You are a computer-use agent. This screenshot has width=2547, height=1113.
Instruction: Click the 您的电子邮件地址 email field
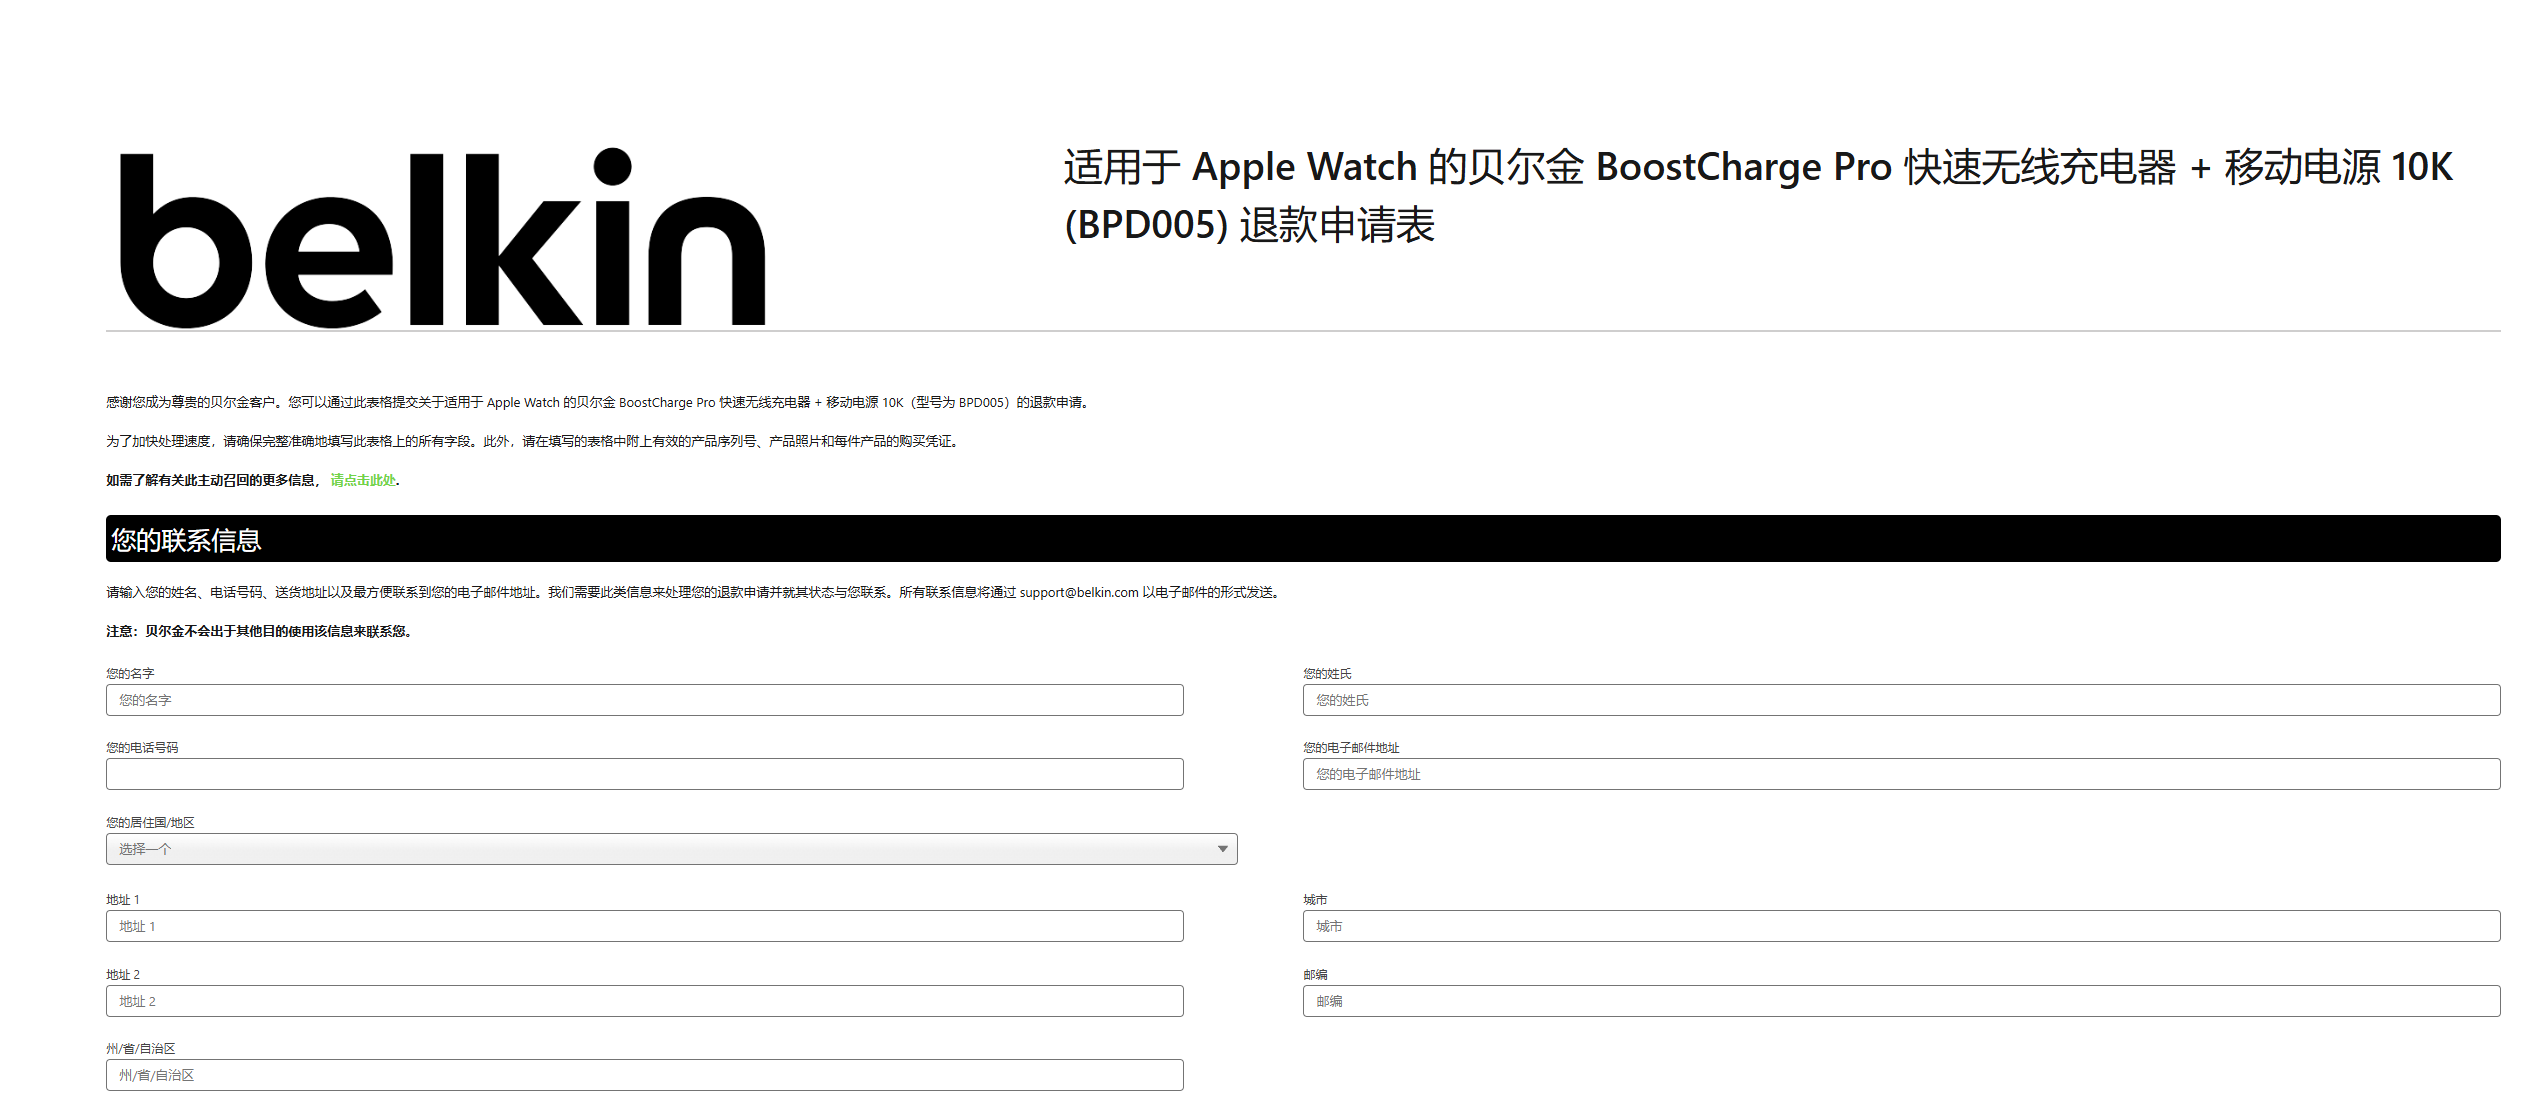[x=1901, y=774]
